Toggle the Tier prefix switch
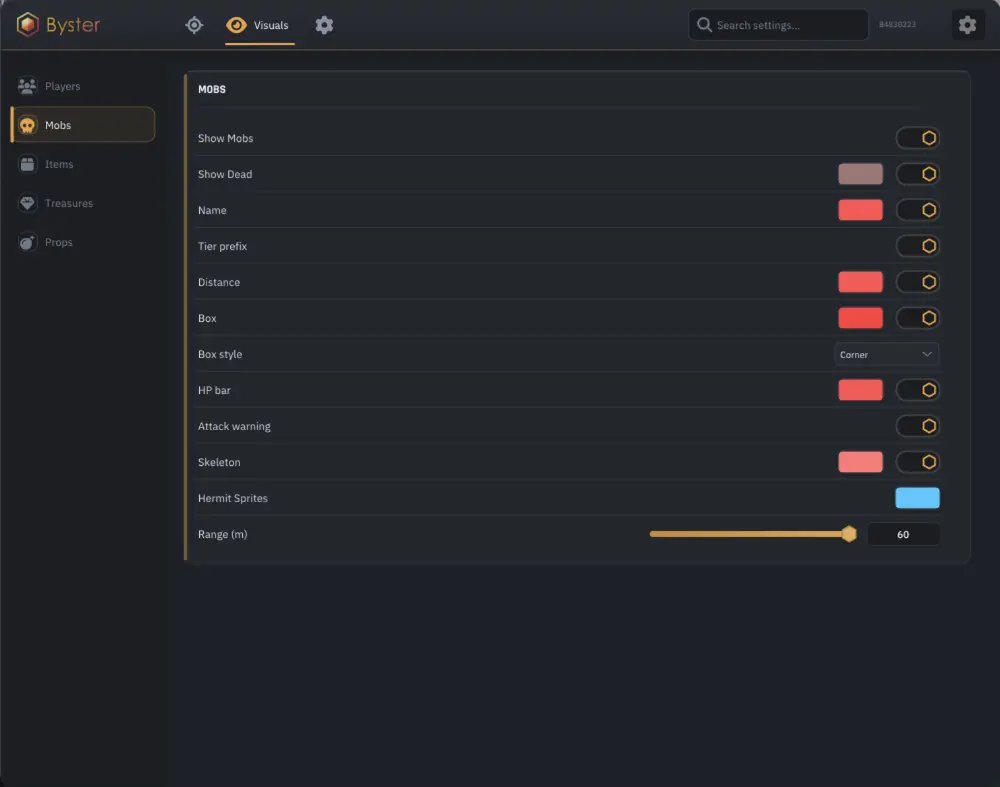1000x787 pixels. pyautogui.click(x=917, y=246)
